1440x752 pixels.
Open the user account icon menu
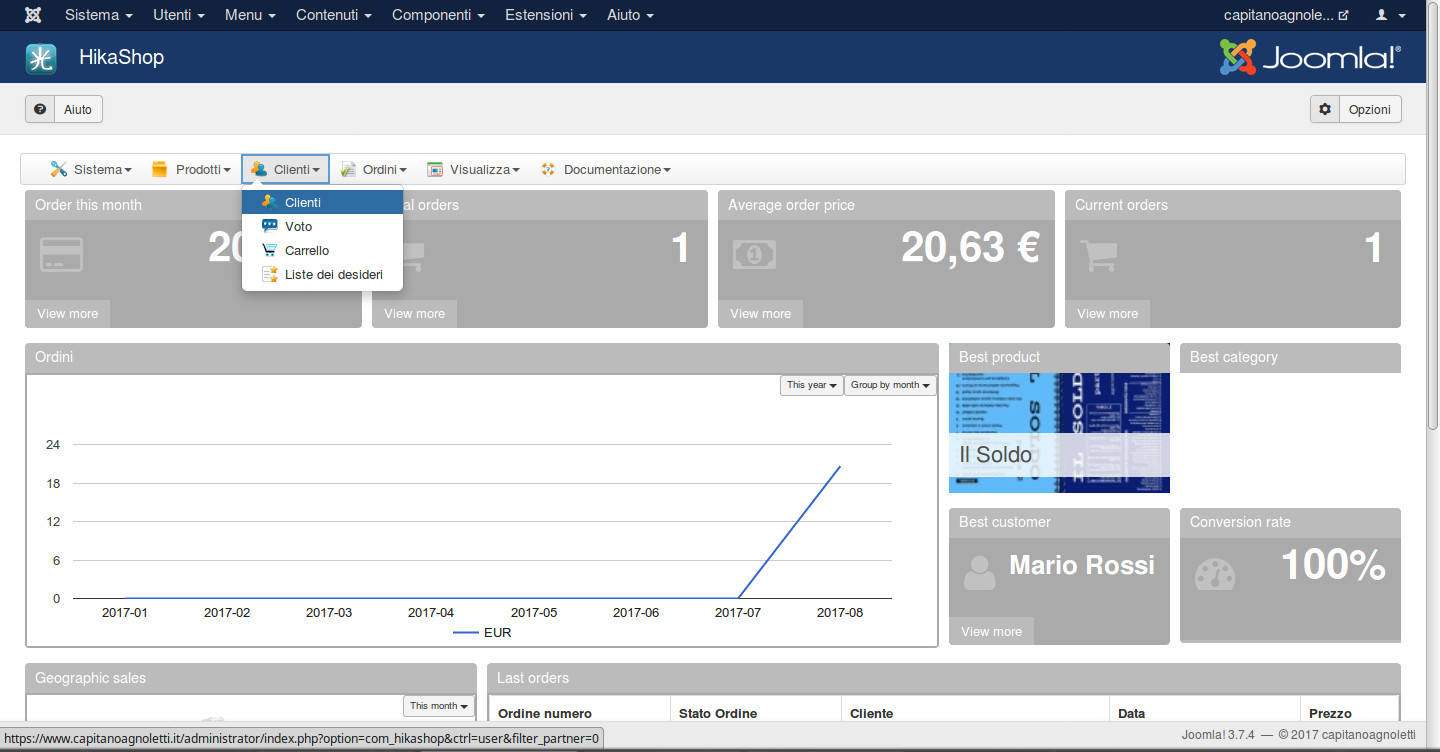1390,15
